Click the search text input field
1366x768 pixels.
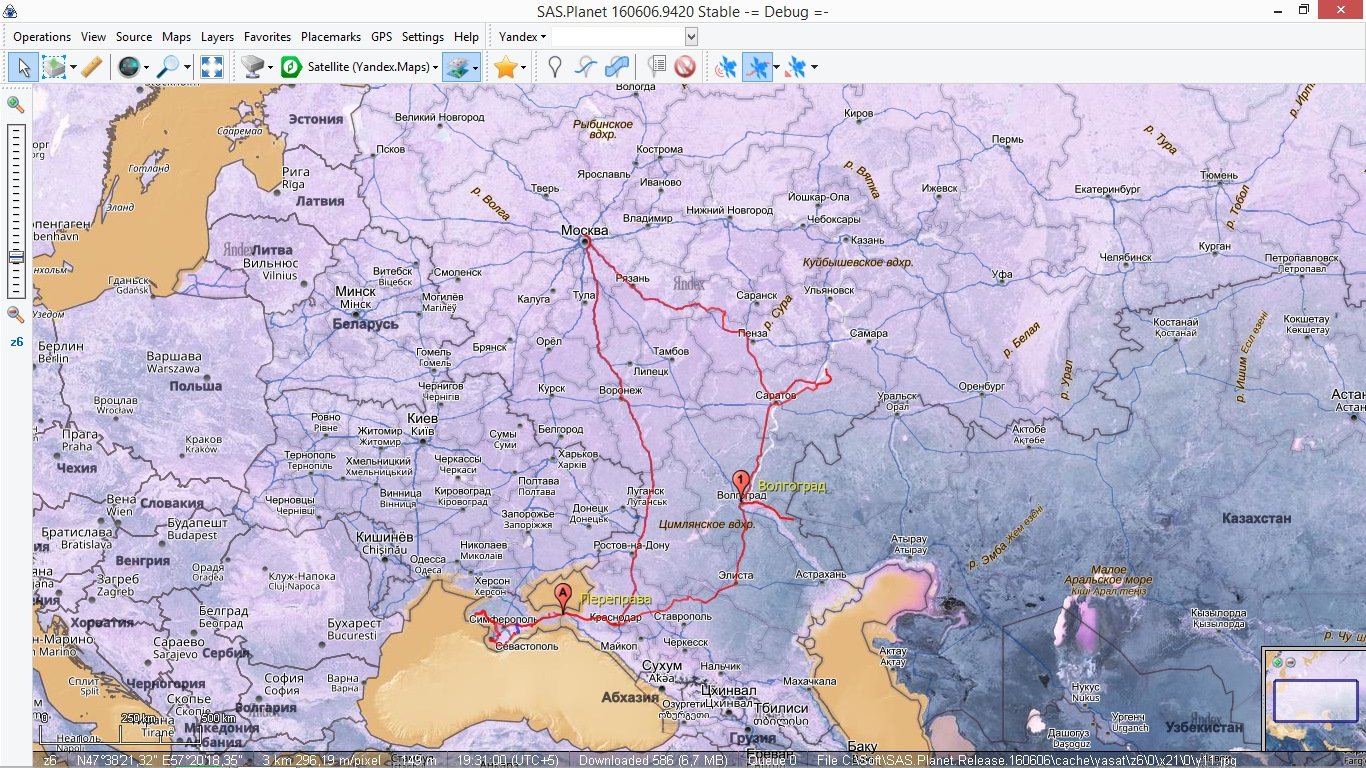point(618,36)
